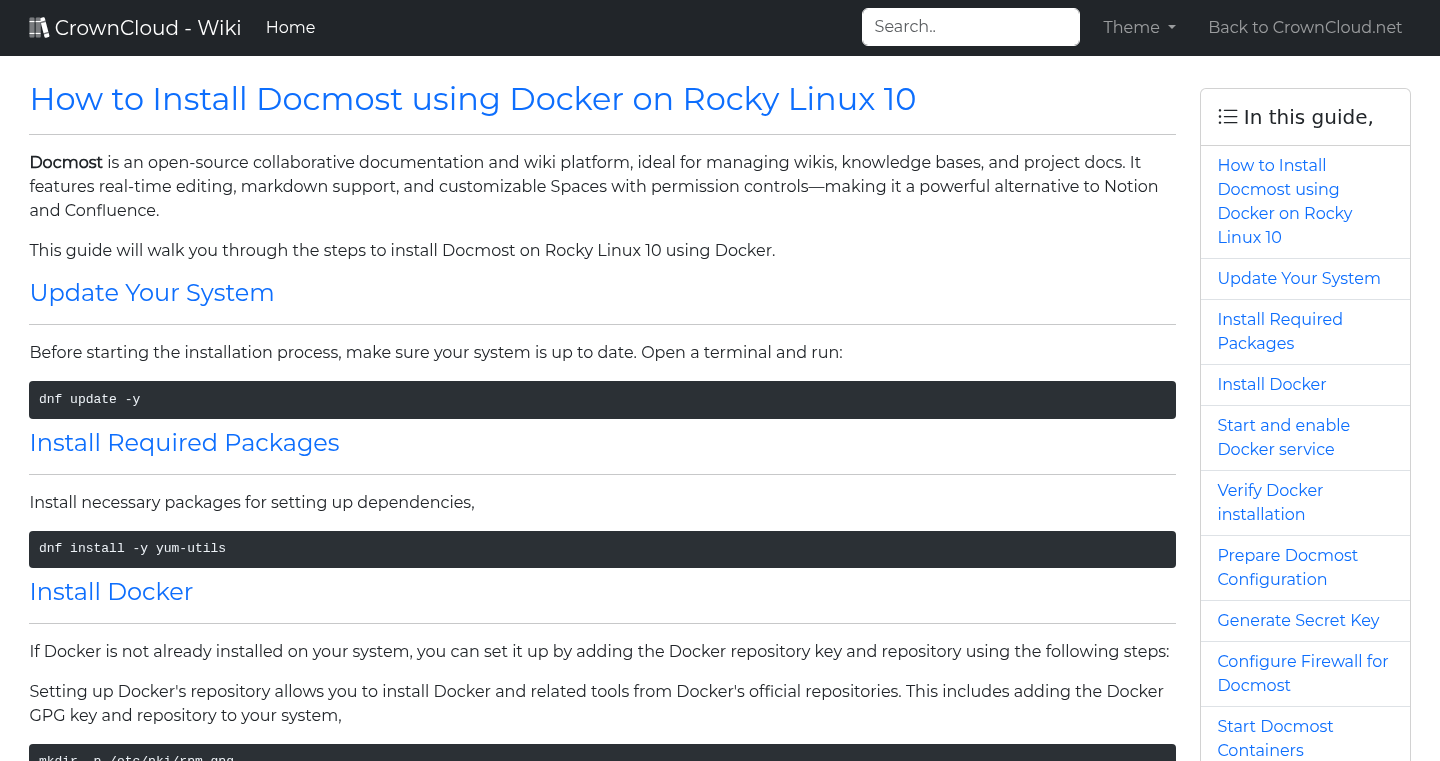Screen dimensions: 1440x761
Task: Open the first sidebar link about installing Docmost
Action: pos(1284,200)
